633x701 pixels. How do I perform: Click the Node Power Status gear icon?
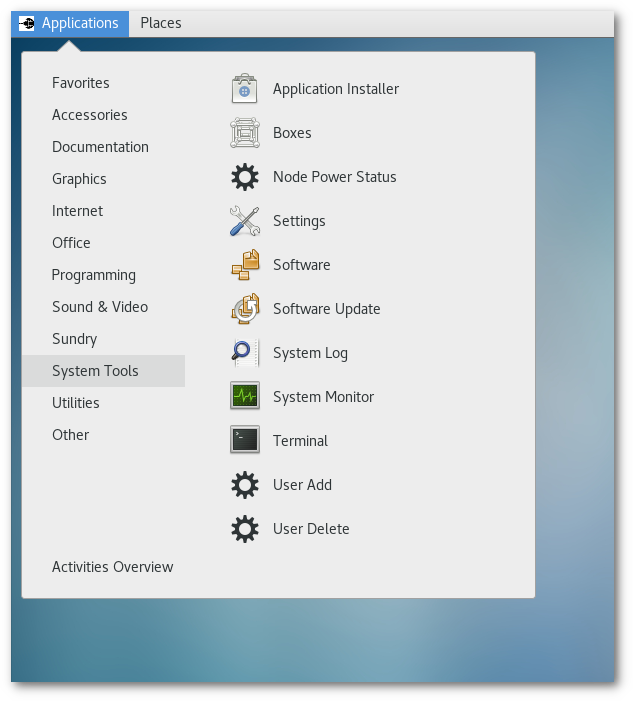pos(245,177)
